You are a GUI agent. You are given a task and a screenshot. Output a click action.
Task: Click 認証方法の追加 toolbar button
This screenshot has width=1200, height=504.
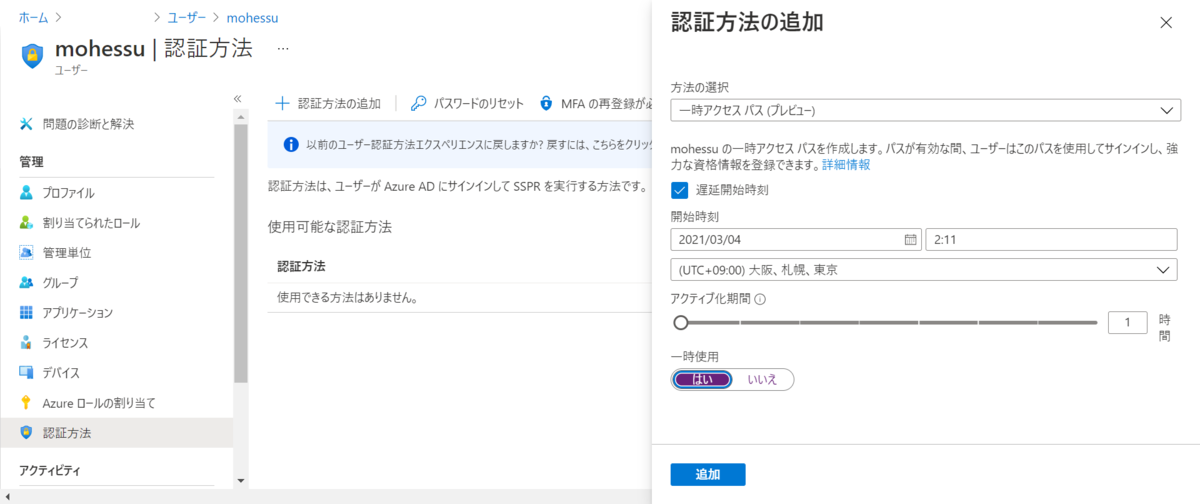(x=328, y=103)
